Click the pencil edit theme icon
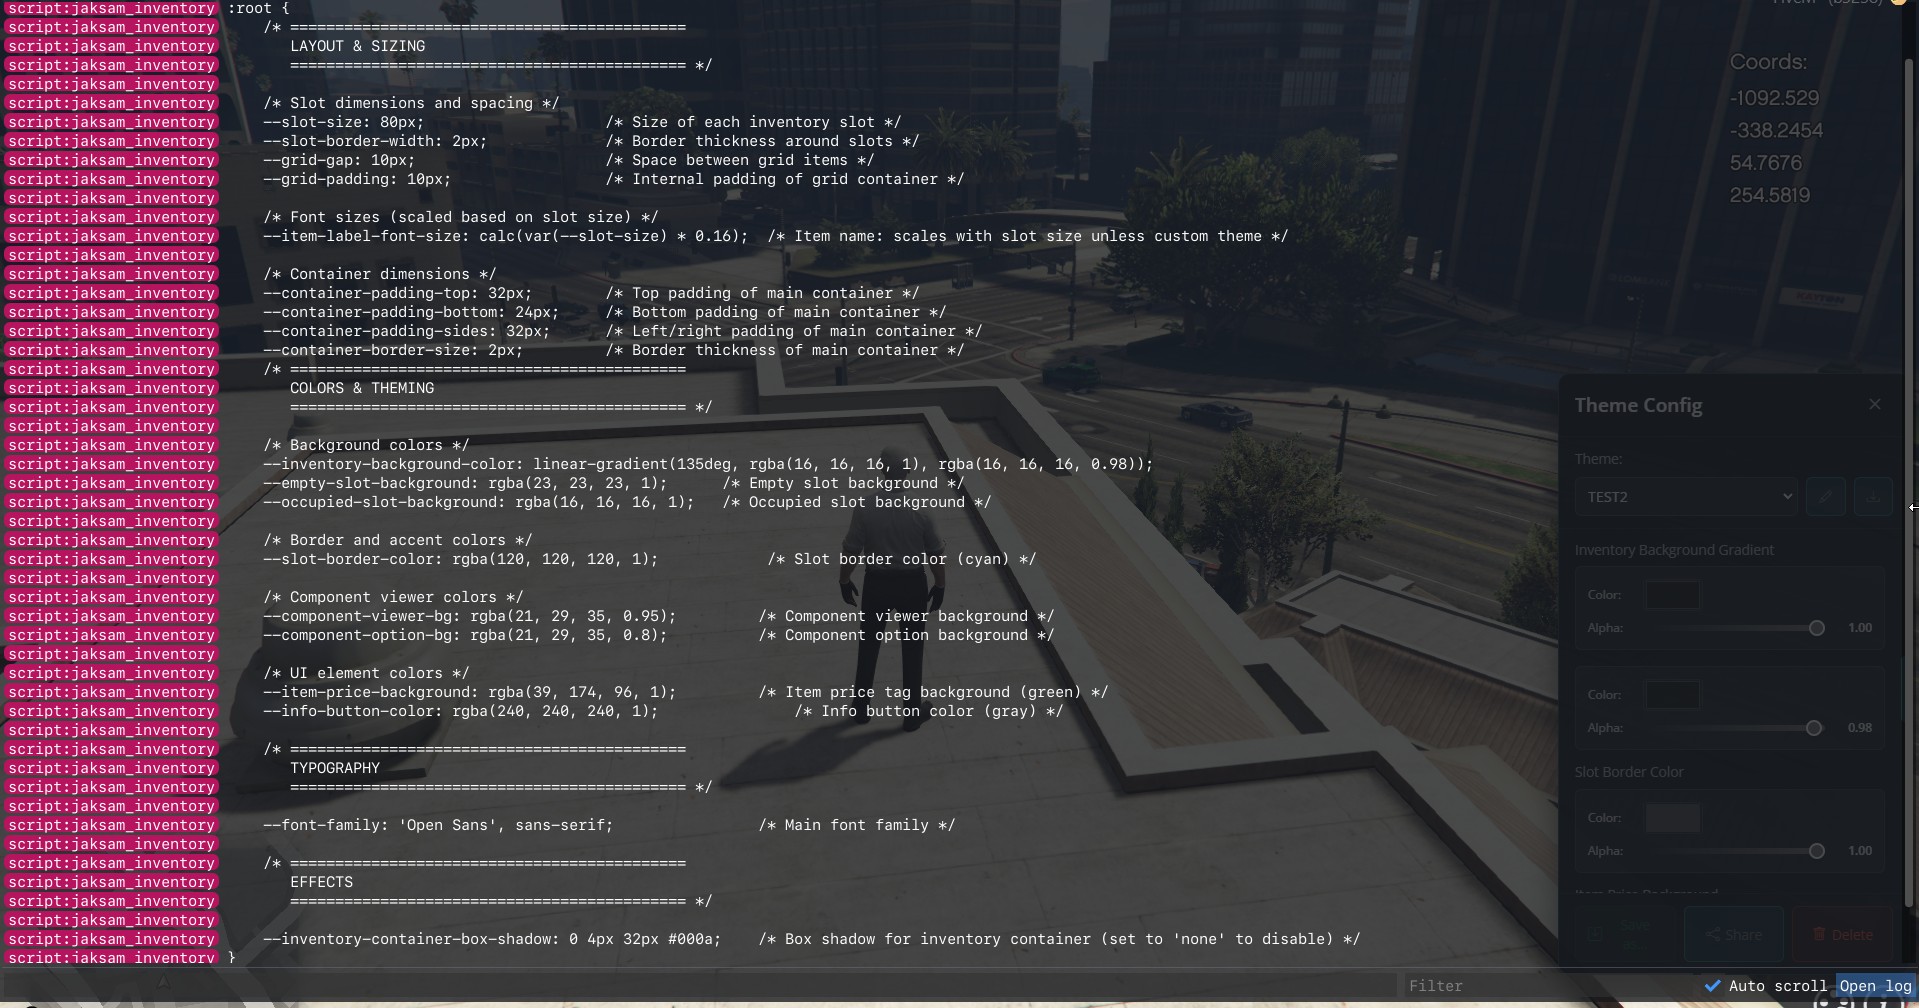Viewport: 1919px width, 1008px height. [1825, 497]
